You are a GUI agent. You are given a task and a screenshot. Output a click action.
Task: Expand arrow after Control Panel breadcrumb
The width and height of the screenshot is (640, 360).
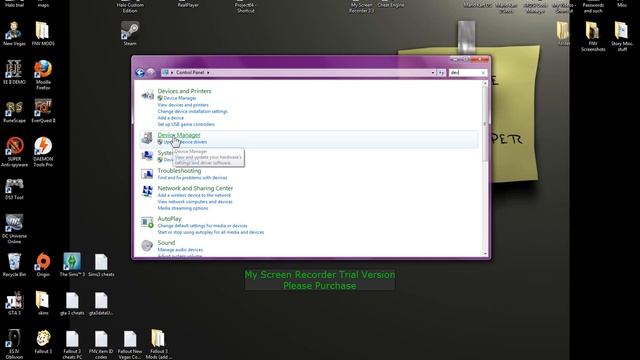click(x=208, y=73)
